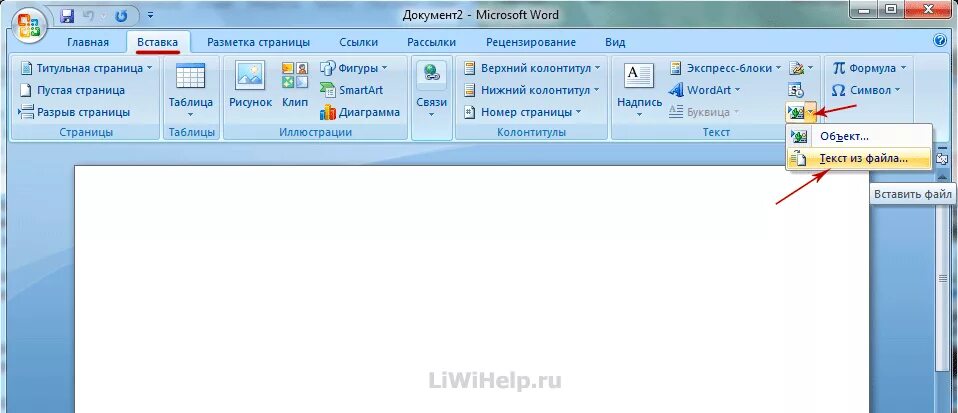Choose Объект... from the dropdown menu
Viewport: 958px width, 413px height.
click(x=858, y=137)
